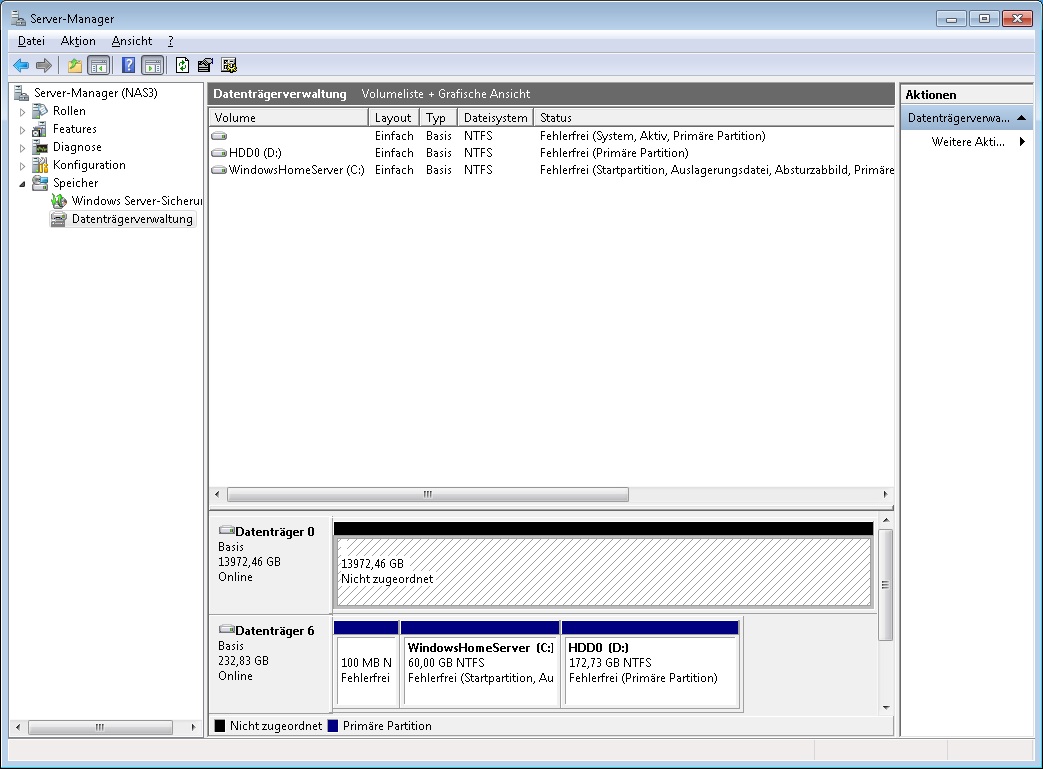The width and height of the screenshot is (1043, 769).
Task: Click the blue Primäre Partition legend swatch
Action: click(333, 726)
